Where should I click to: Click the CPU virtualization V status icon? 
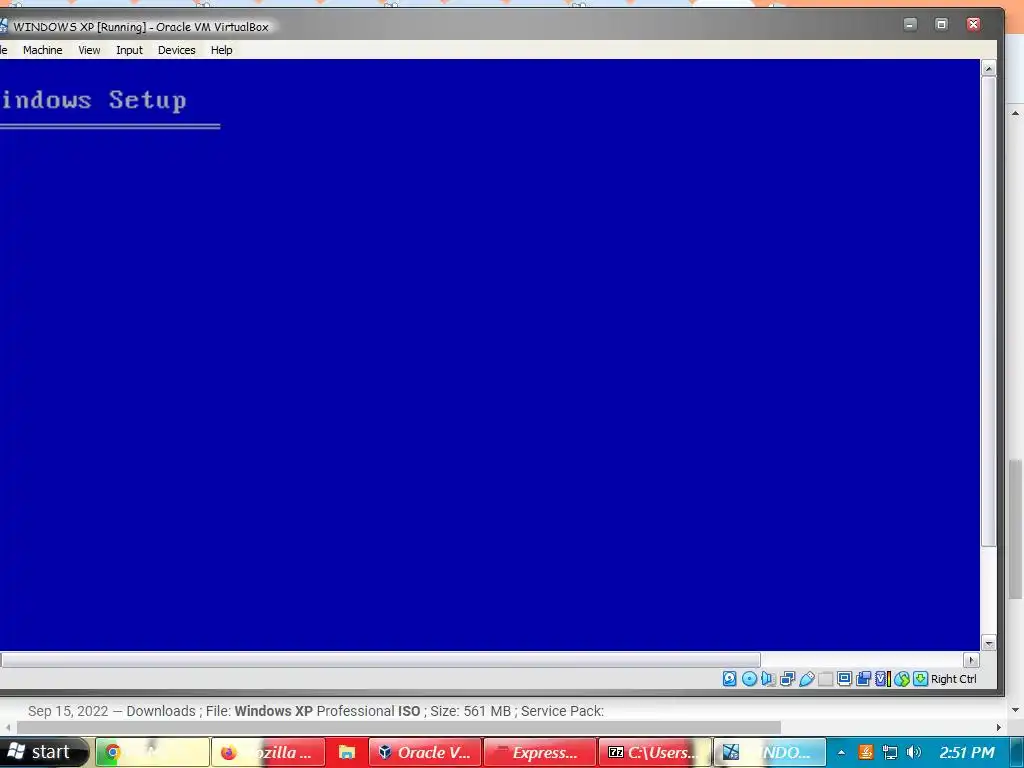click(x=882, y=679)
